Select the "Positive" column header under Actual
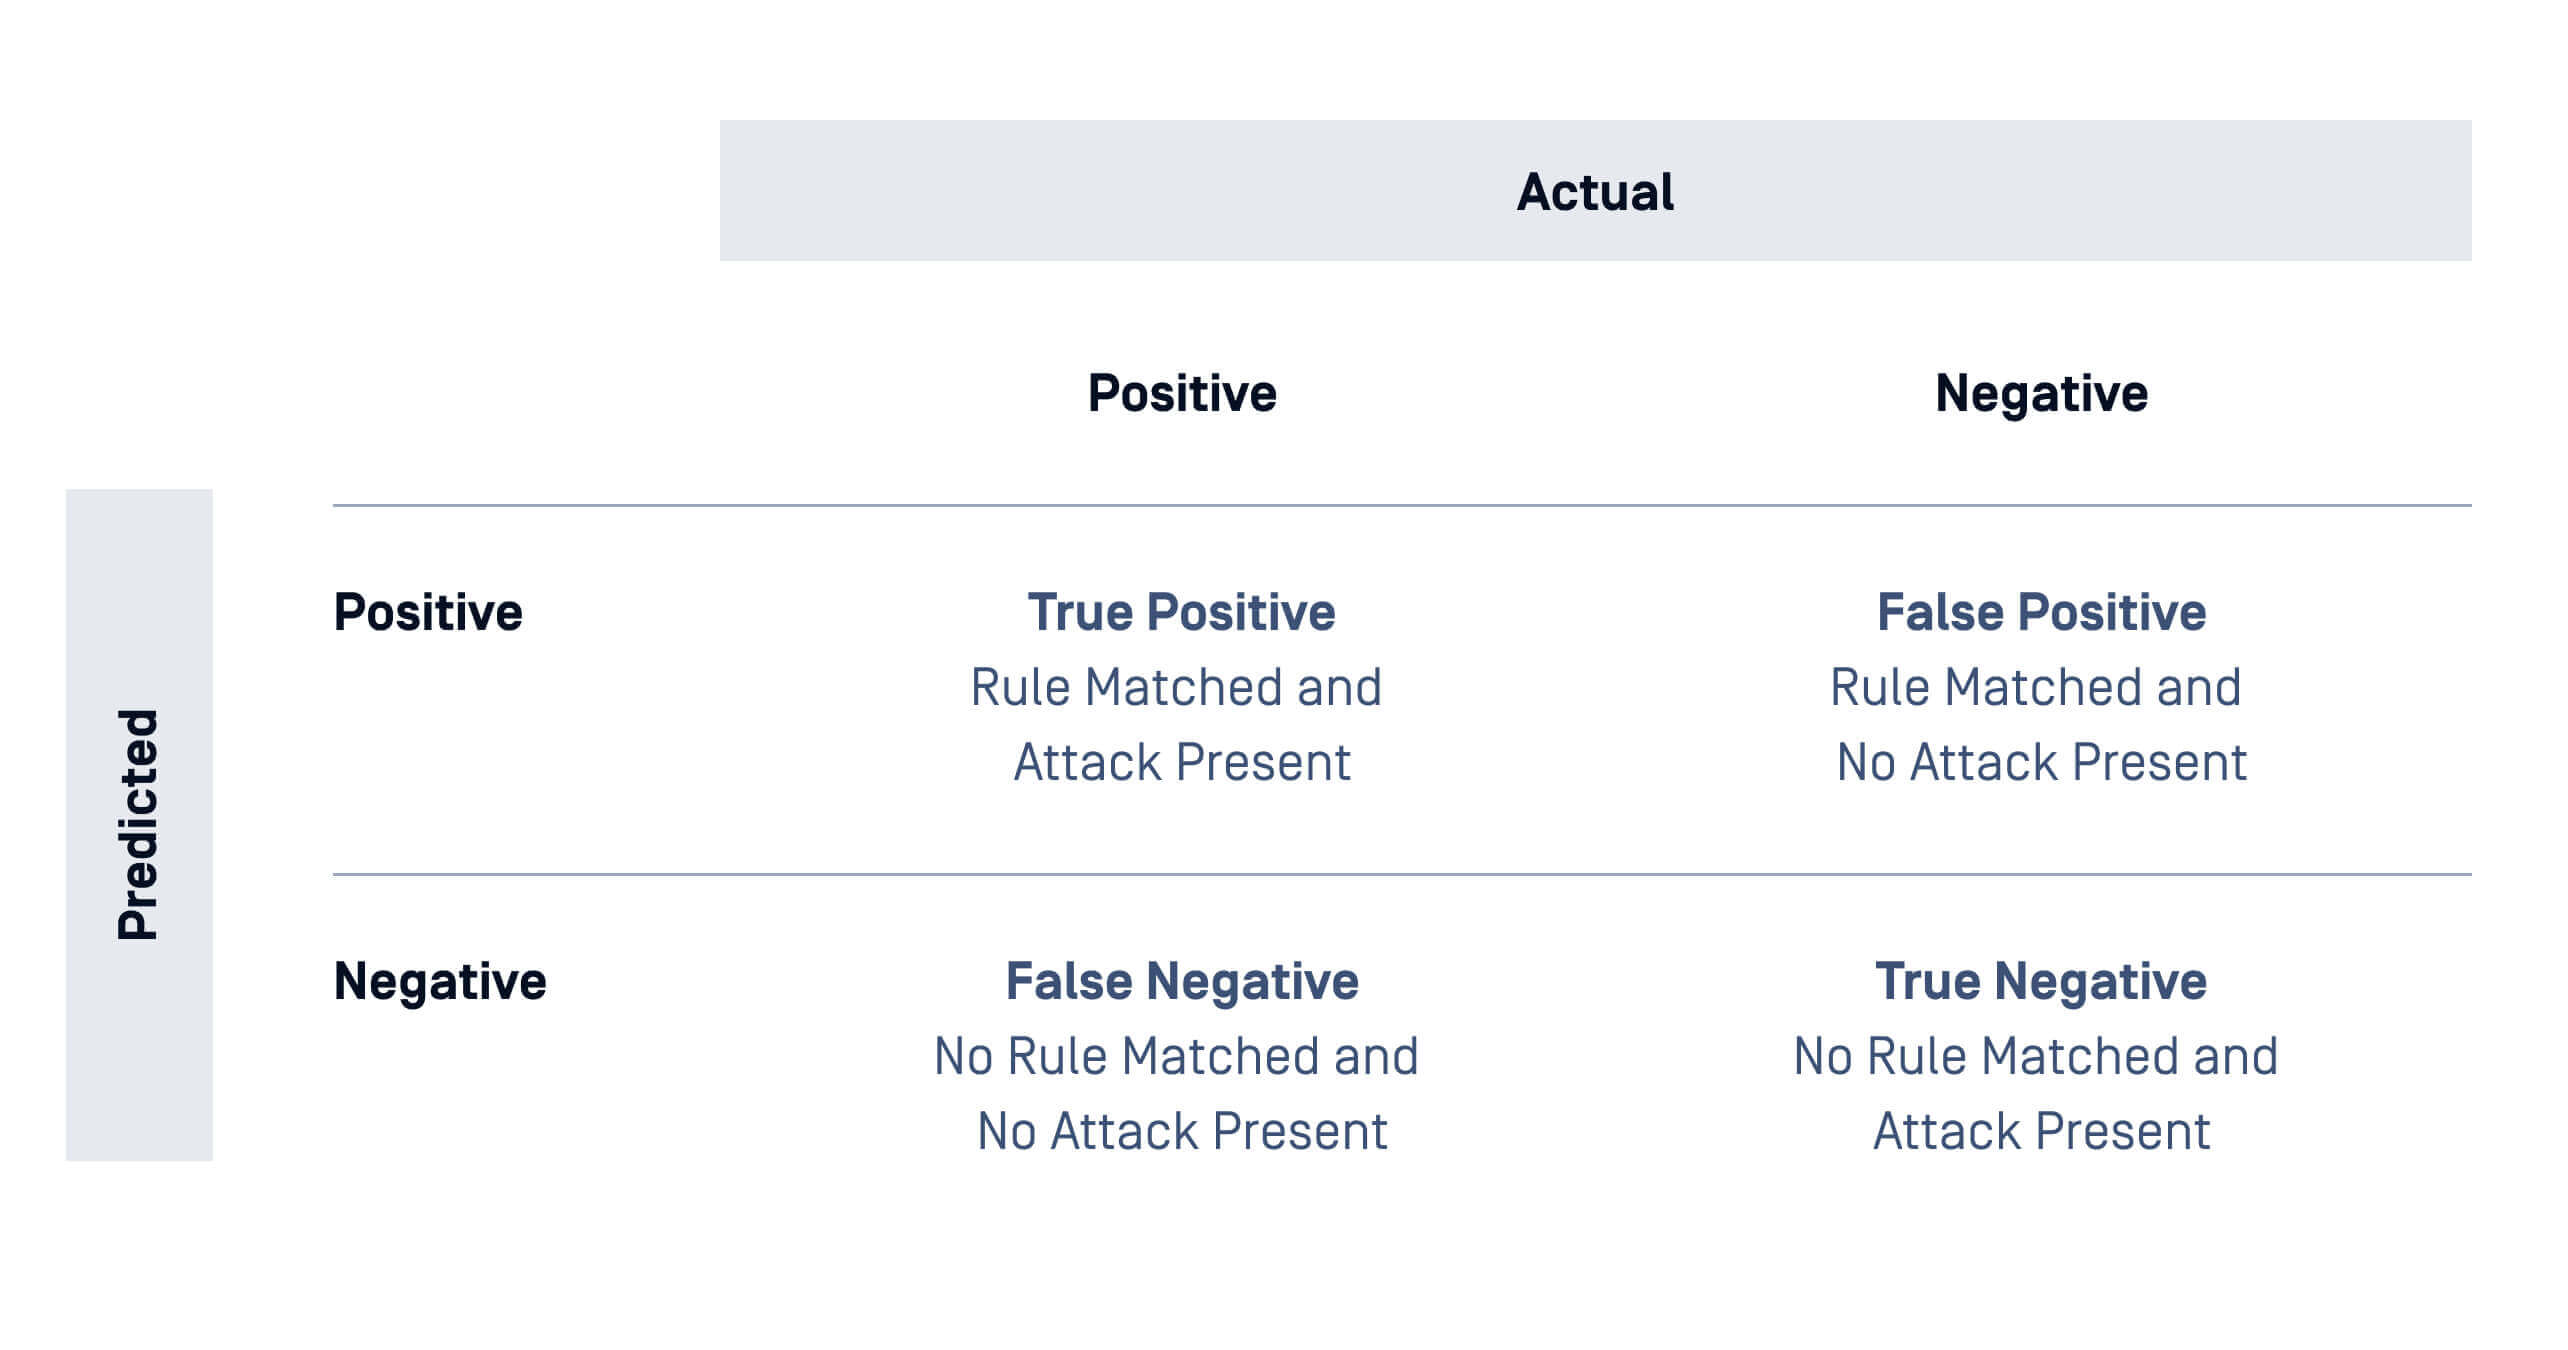This screenshot has width=2568, height=1350. 1182,393
